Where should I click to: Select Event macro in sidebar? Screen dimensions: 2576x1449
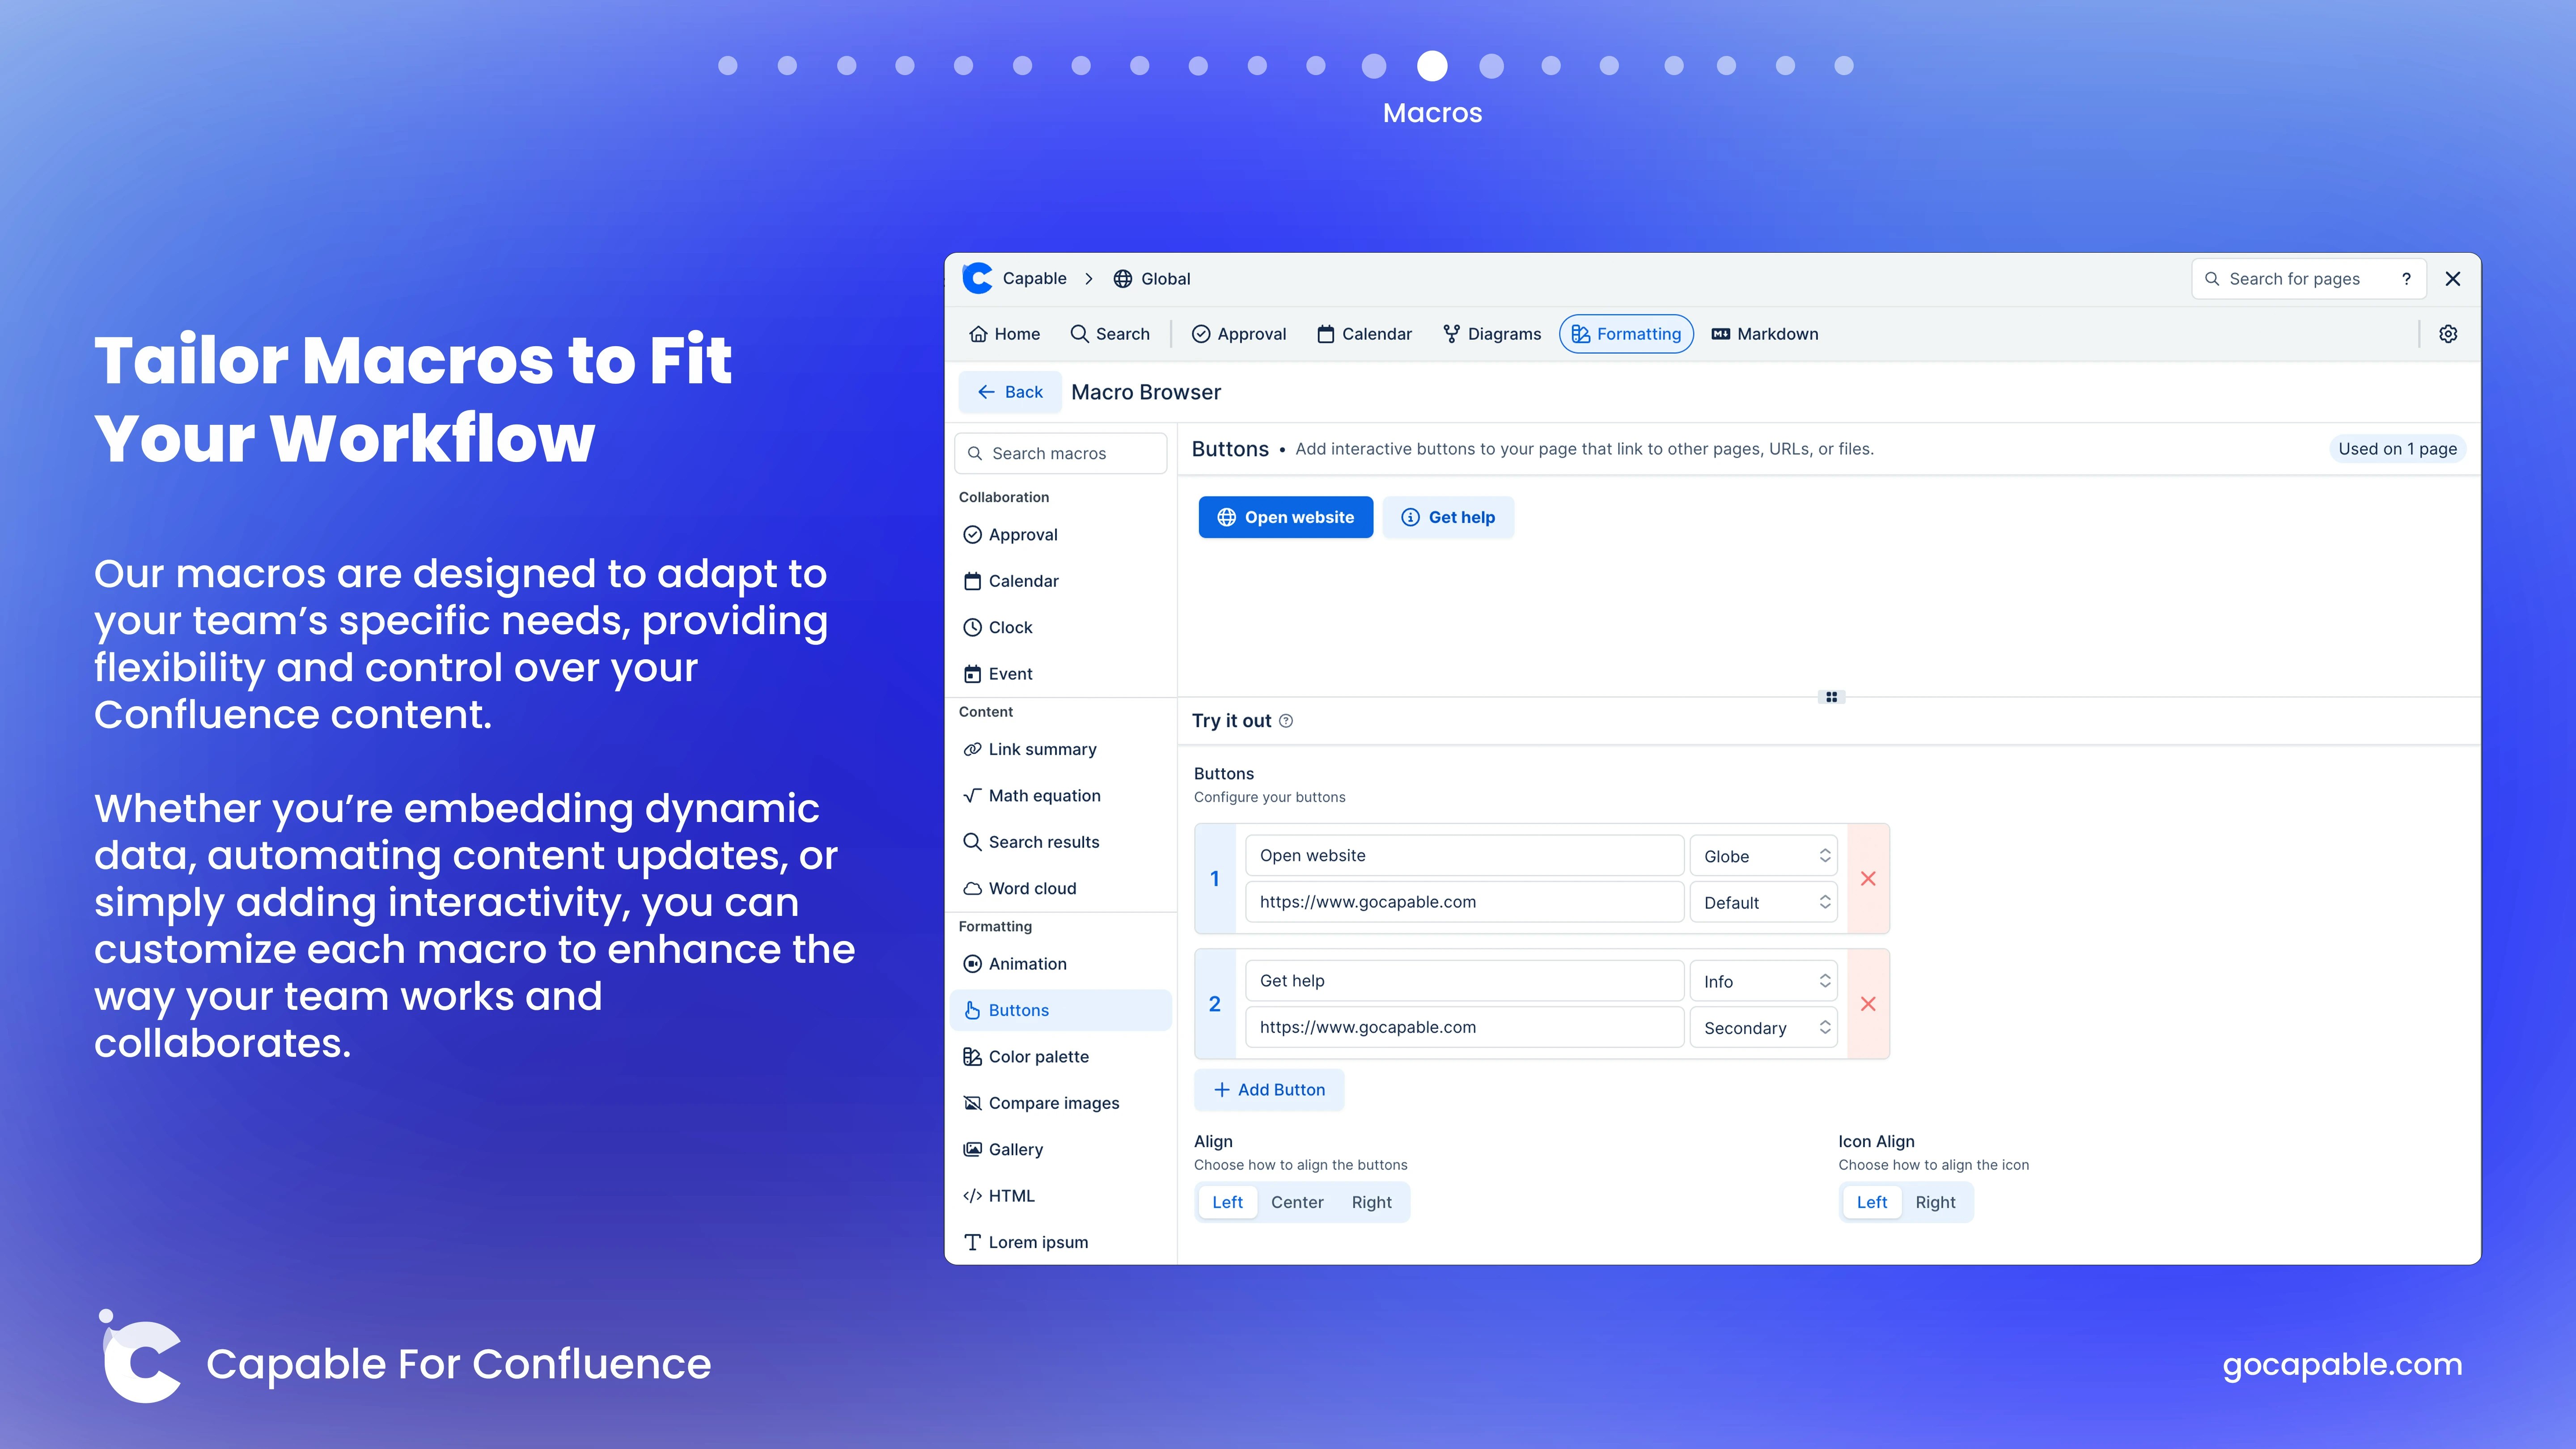pyautogui.click(x=1060, y=674)
